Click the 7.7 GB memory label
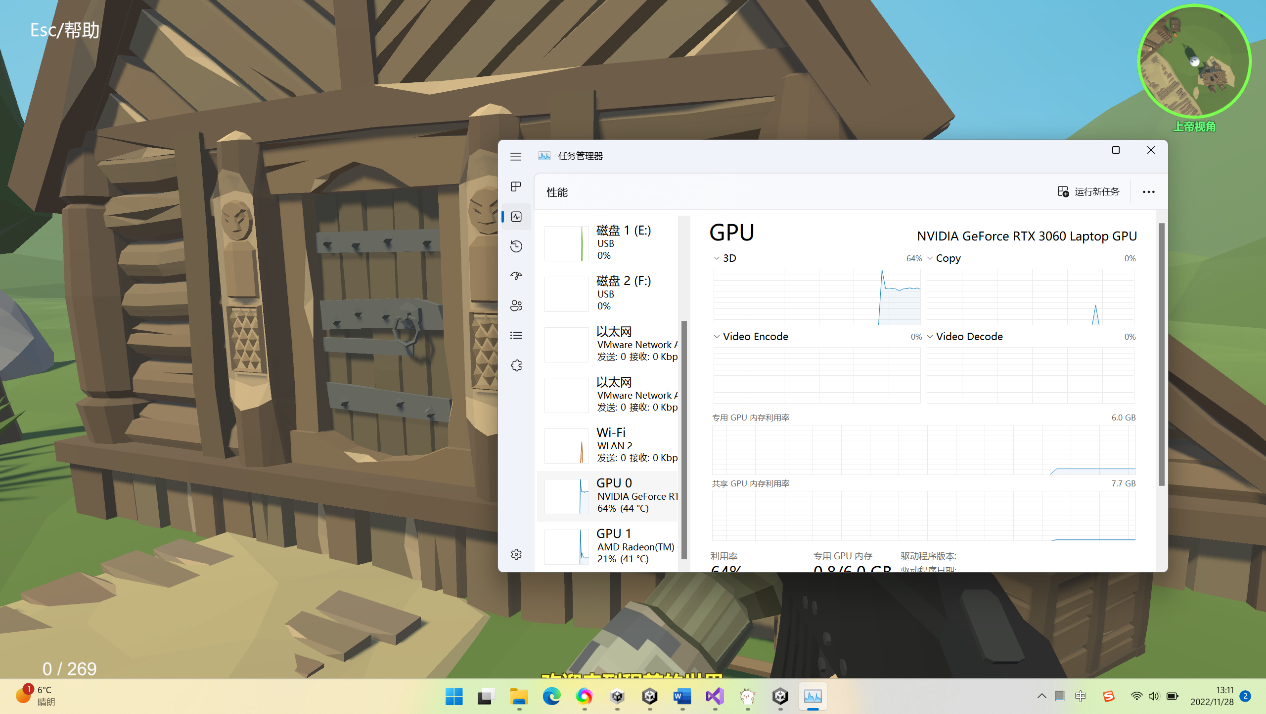 [x=1124, y=484]
